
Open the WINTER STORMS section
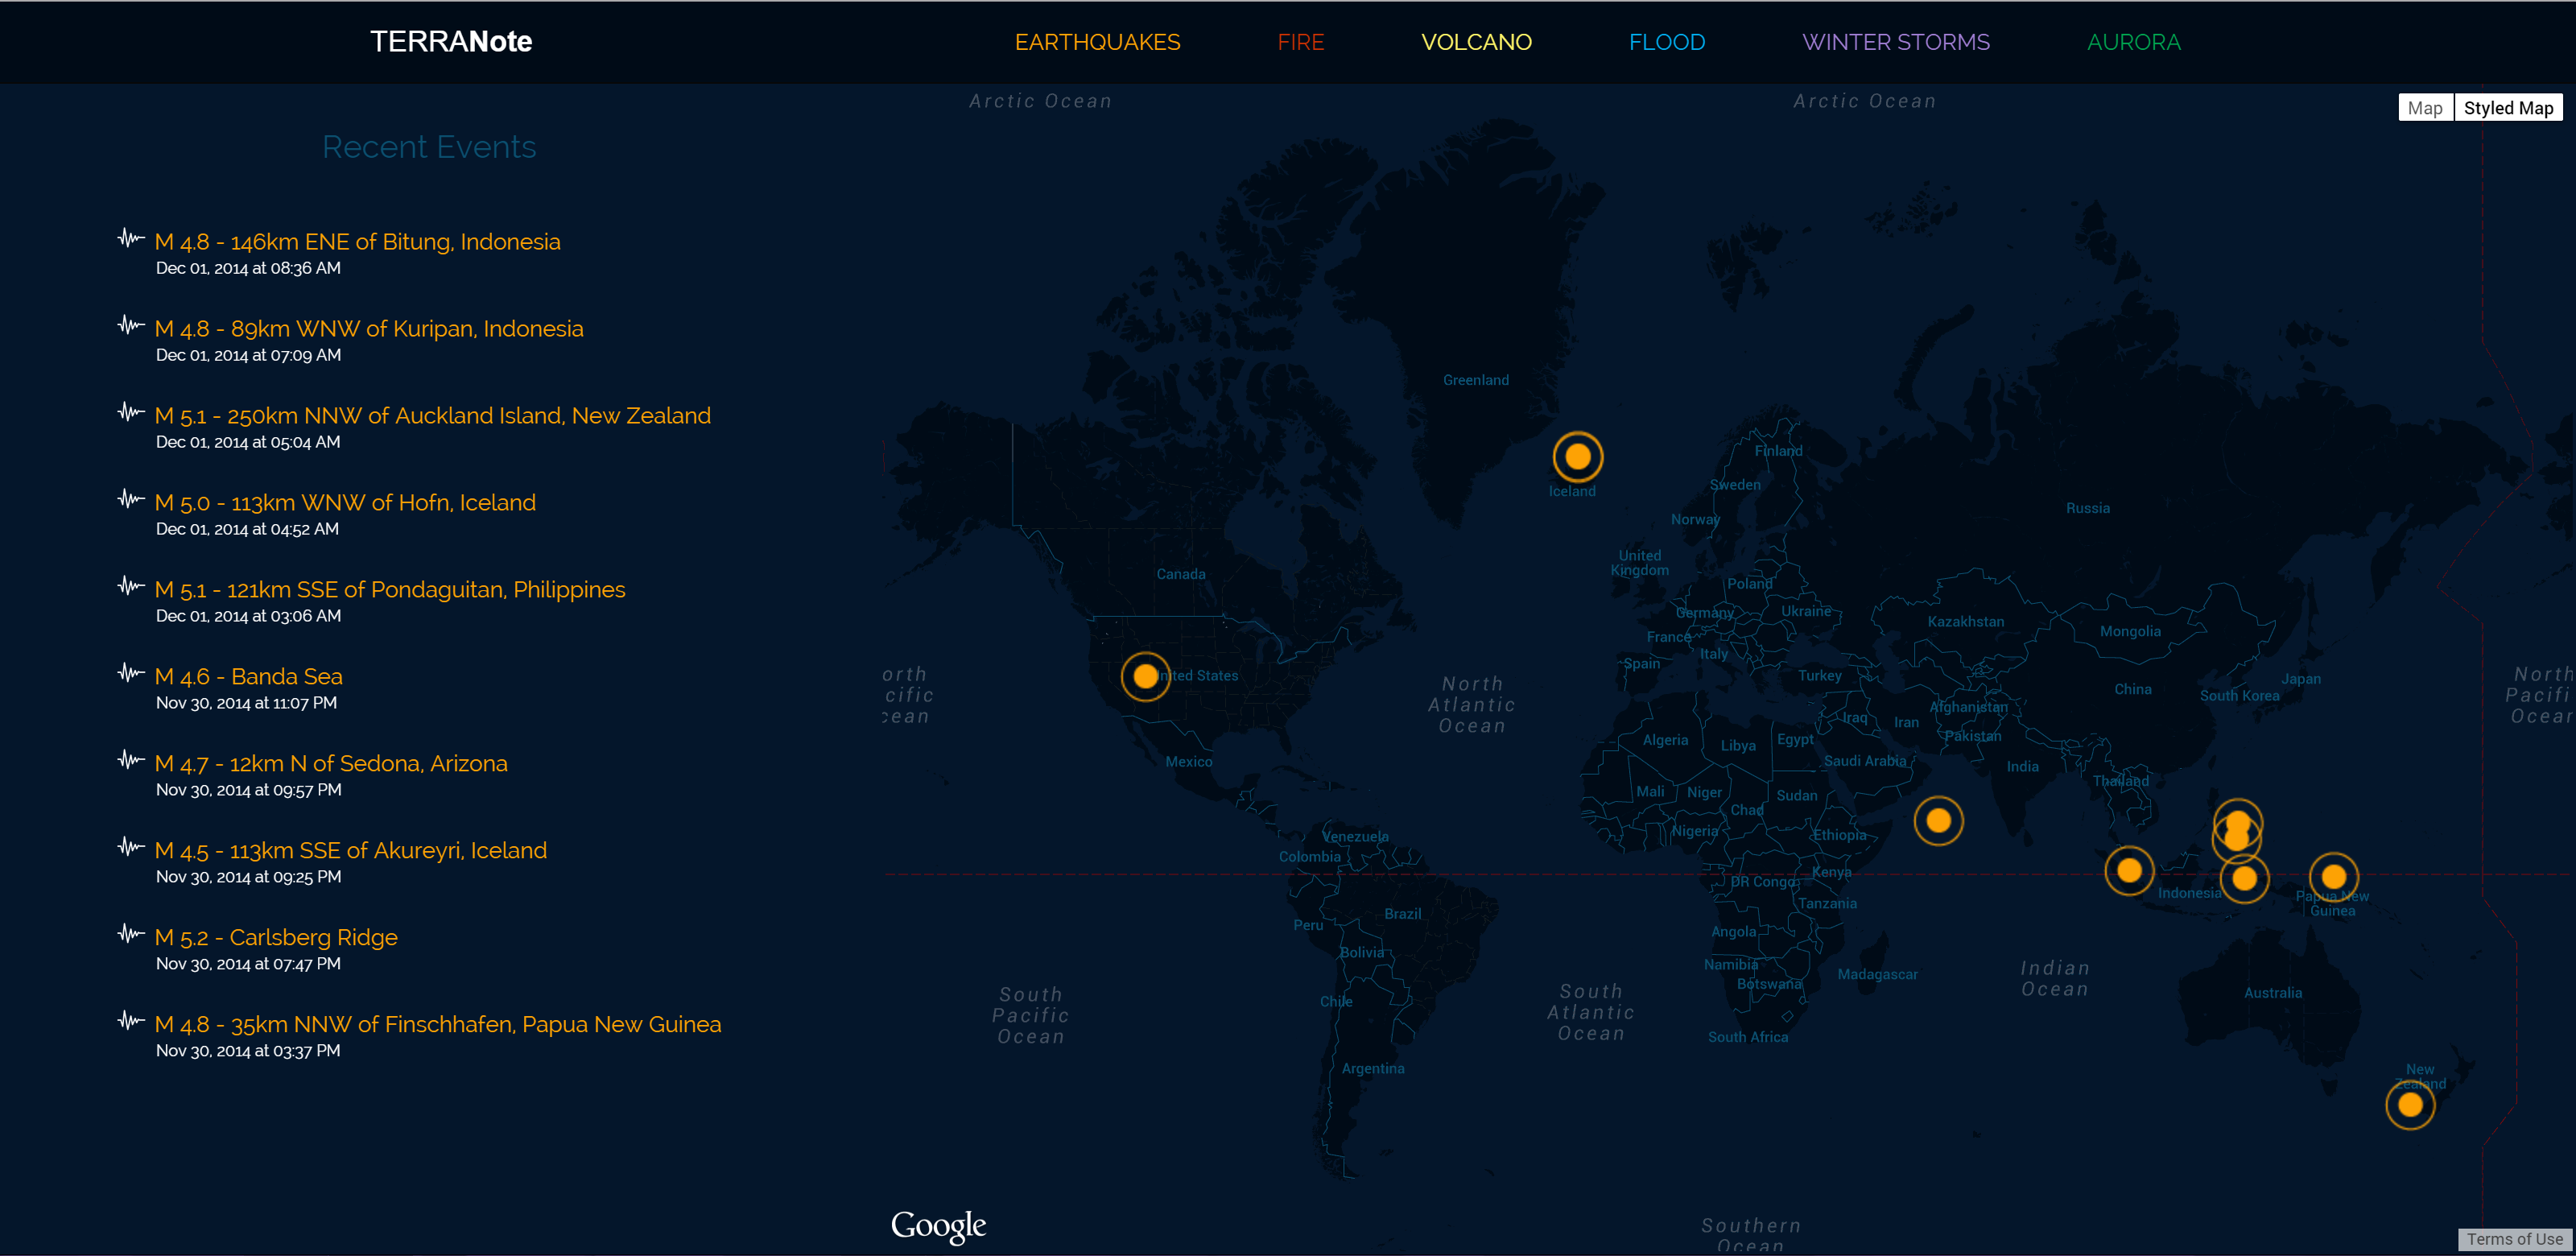click(1895, 42)
